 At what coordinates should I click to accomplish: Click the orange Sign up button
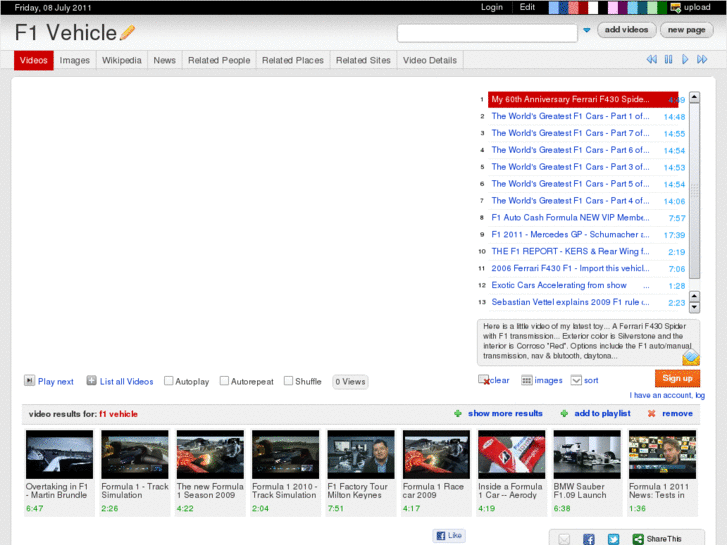click(677, 378)
